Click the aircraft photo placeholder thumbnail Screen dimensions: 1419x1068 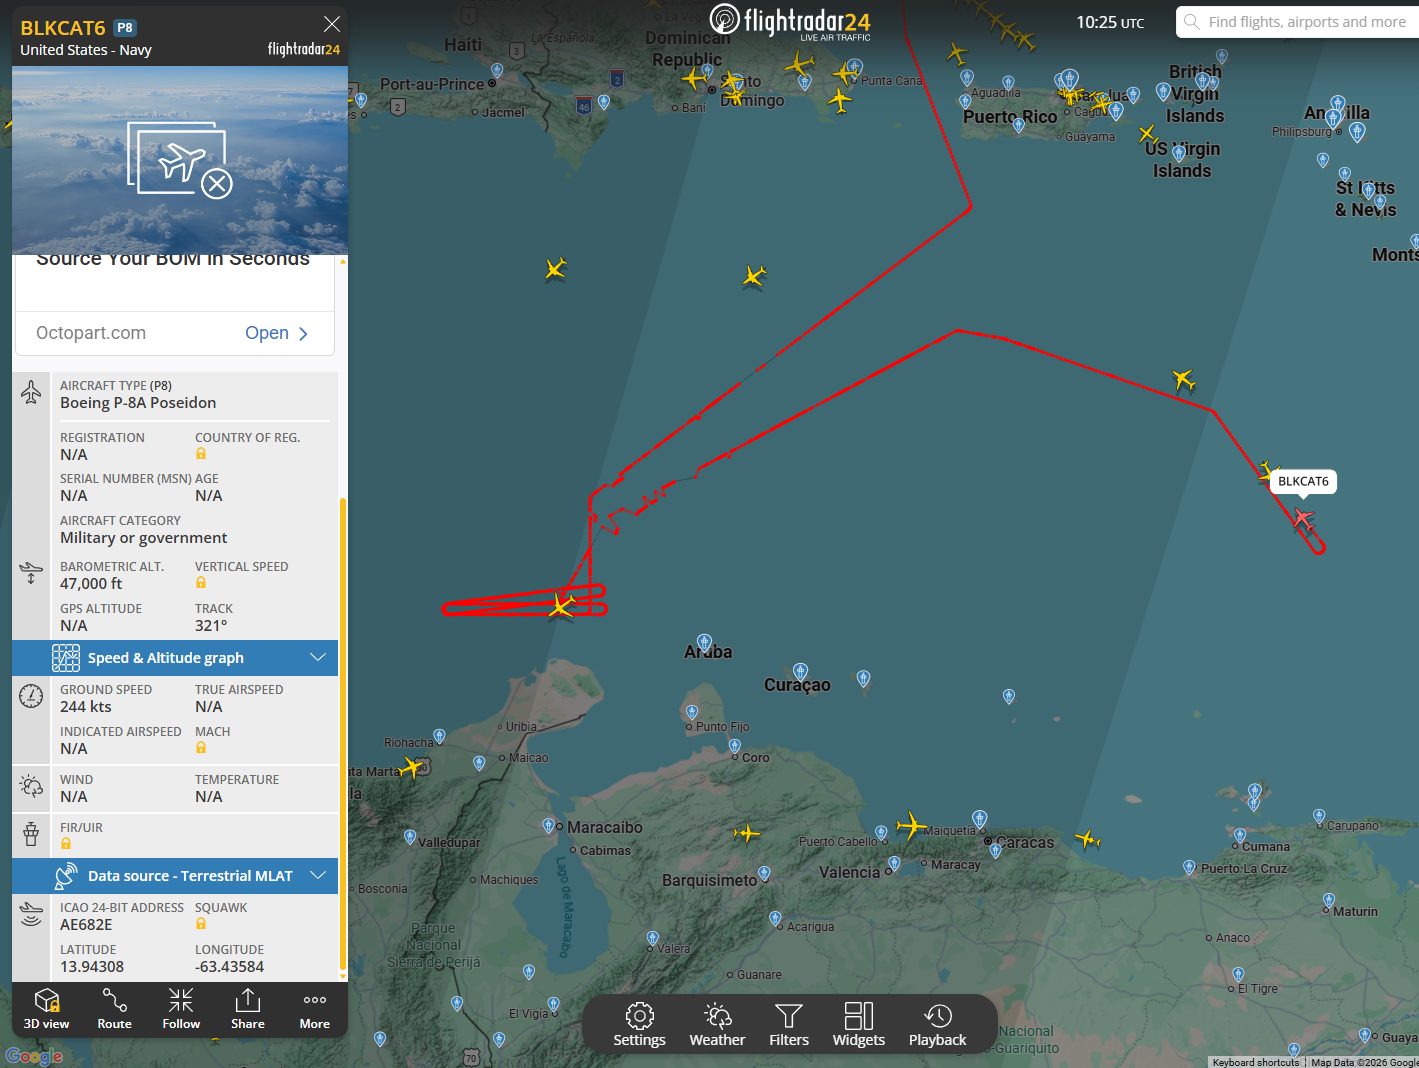pyautogui.click(x=180, y=160)
